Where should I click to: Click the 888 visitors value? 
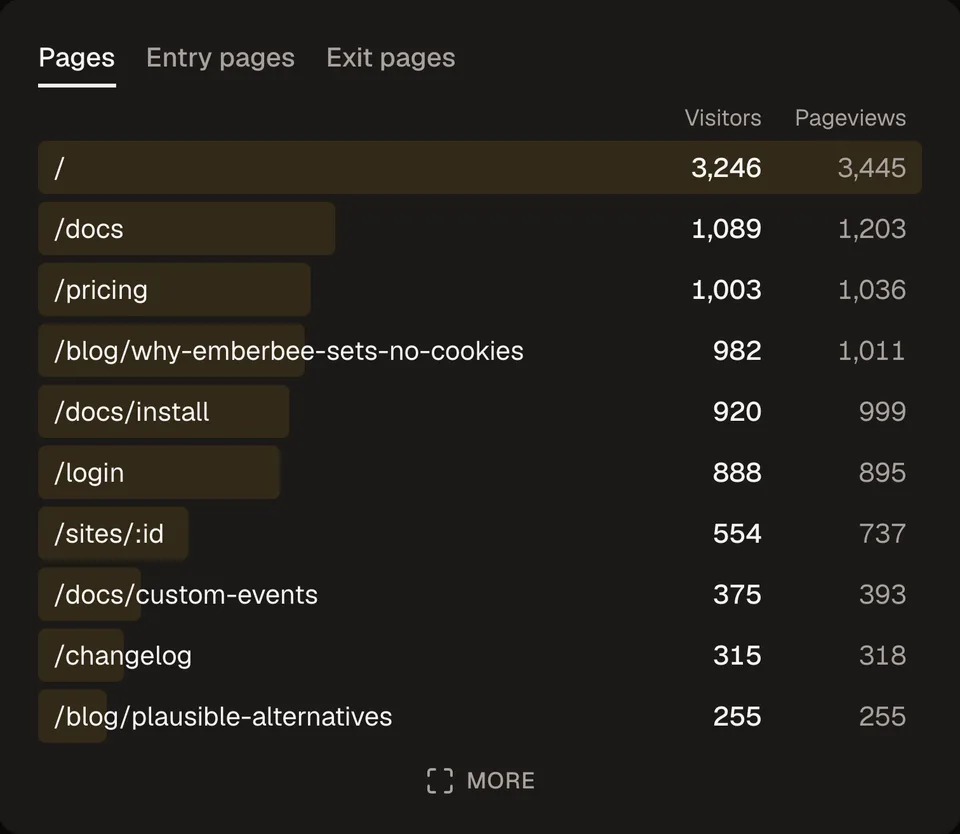(737, 472)
